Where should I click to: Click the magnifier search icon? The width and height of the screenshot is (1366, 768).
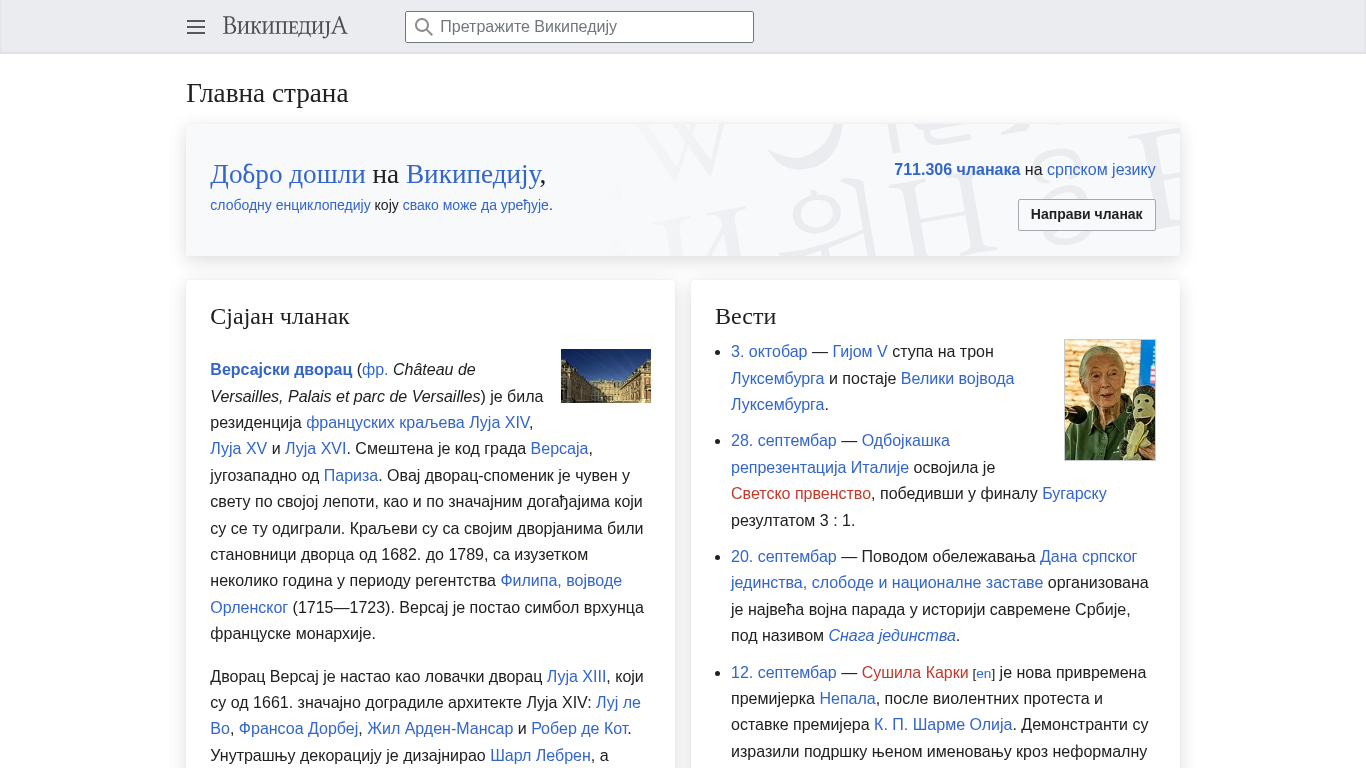point(424,27)
